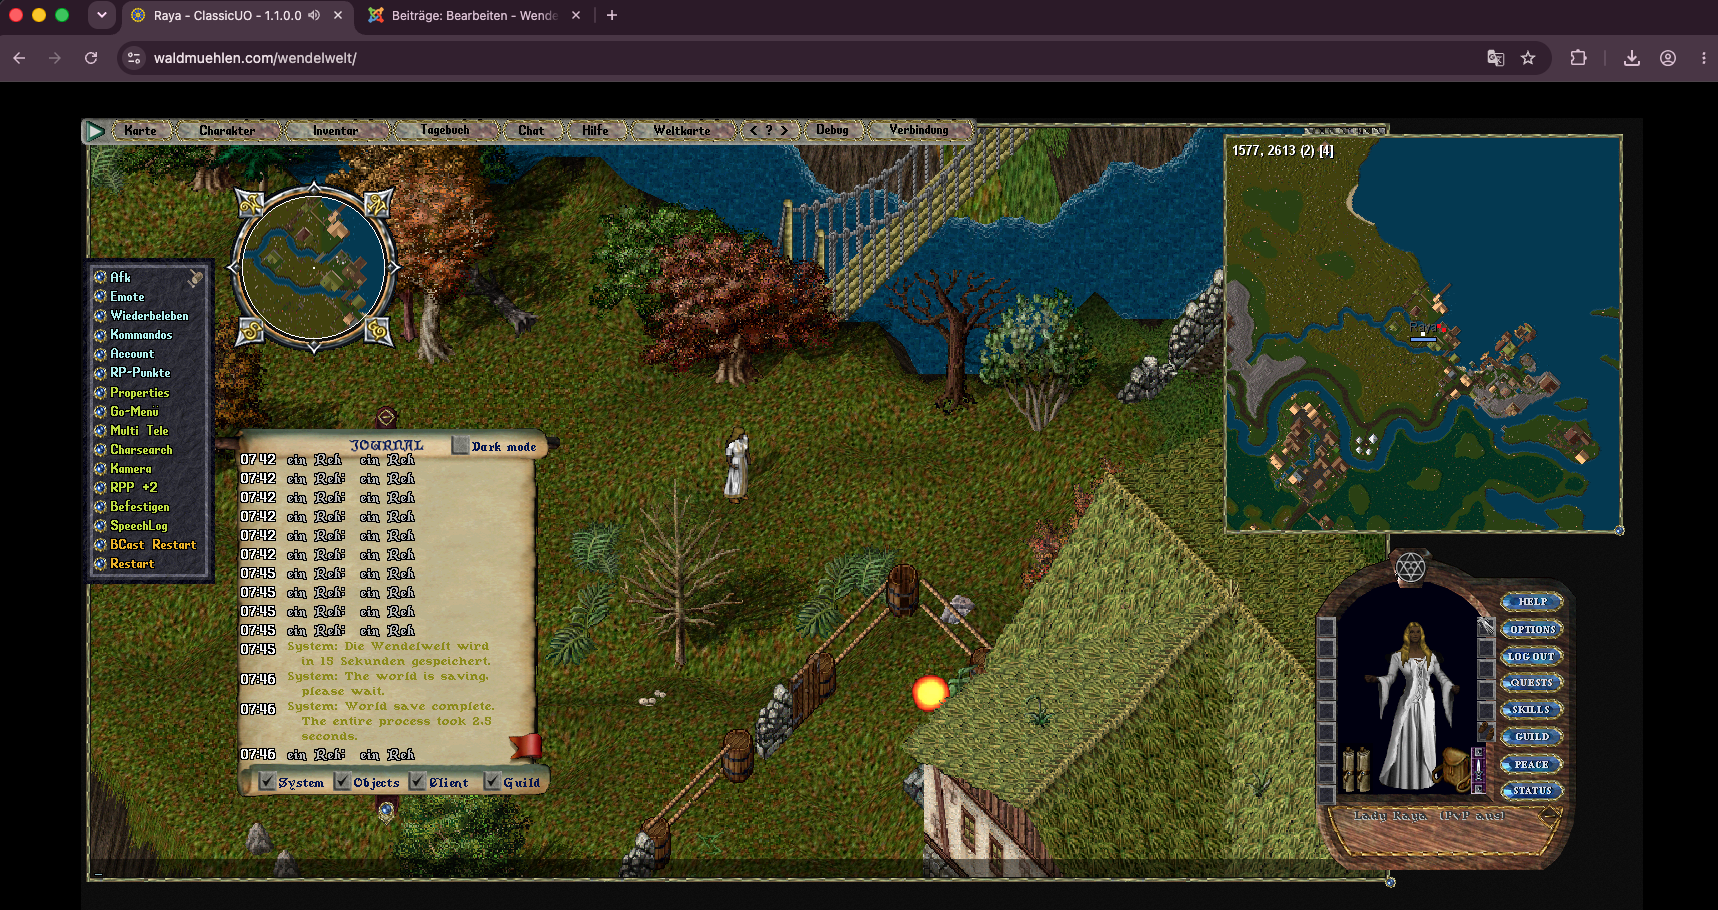This screenshot has height=910, width=1718.
Task: Open the Tagebuch menu
Action: pos(445,131)
